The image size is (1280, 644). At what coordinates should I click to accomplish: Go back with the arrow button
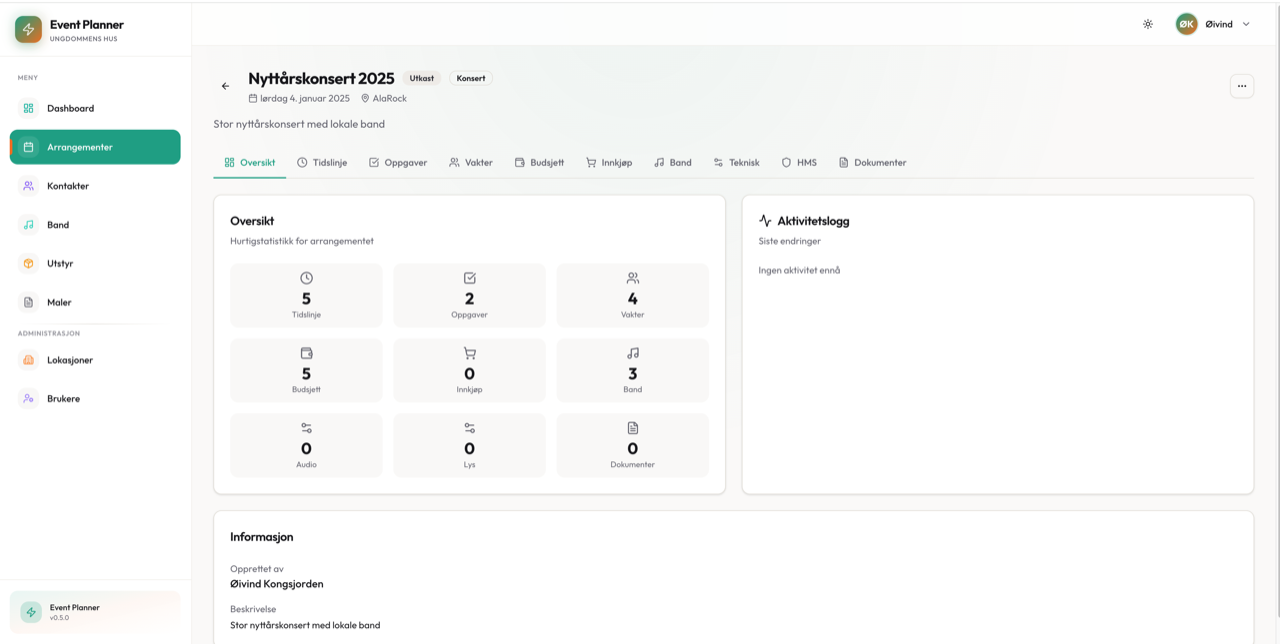[x=225, y=86]
